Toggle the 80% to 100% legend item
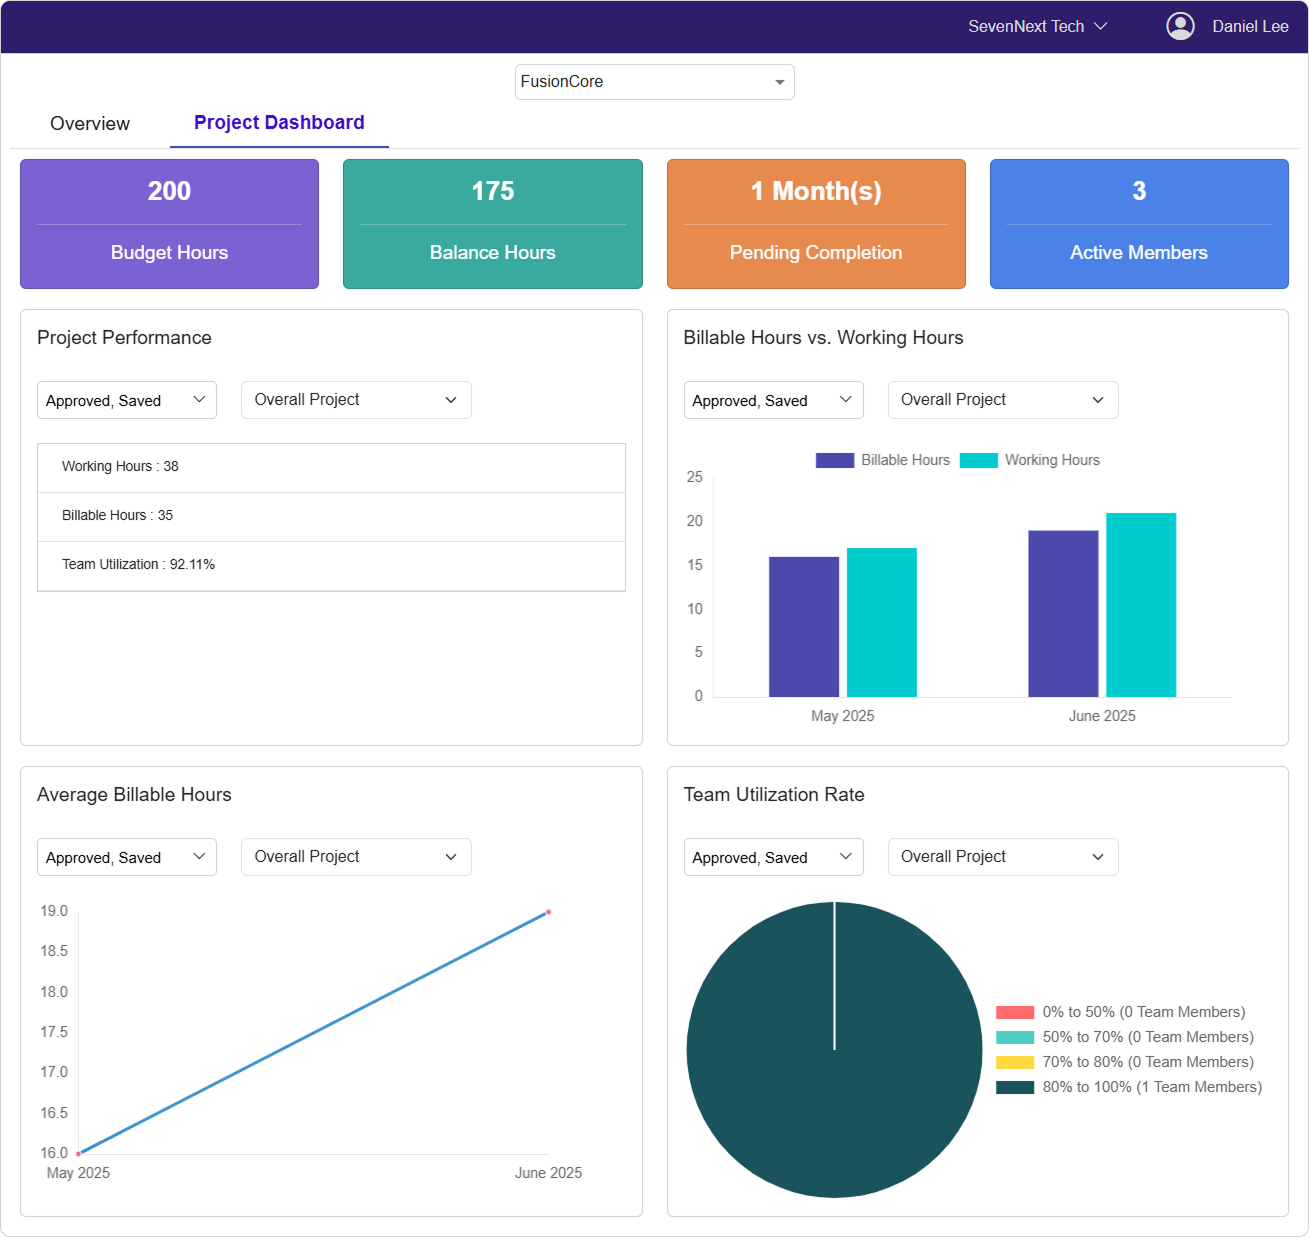Screen dimensions: 1309x1237 coord(1015,1087)
